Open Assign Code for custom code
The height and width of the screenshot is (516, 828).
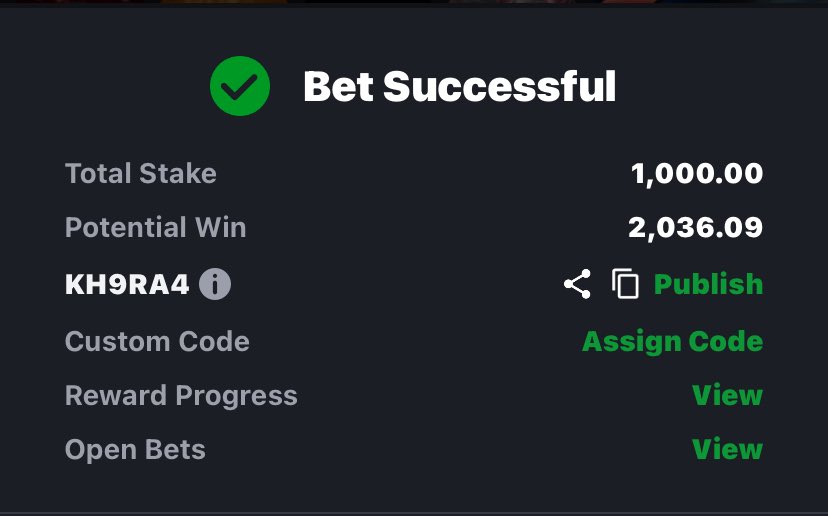[672, 341]
